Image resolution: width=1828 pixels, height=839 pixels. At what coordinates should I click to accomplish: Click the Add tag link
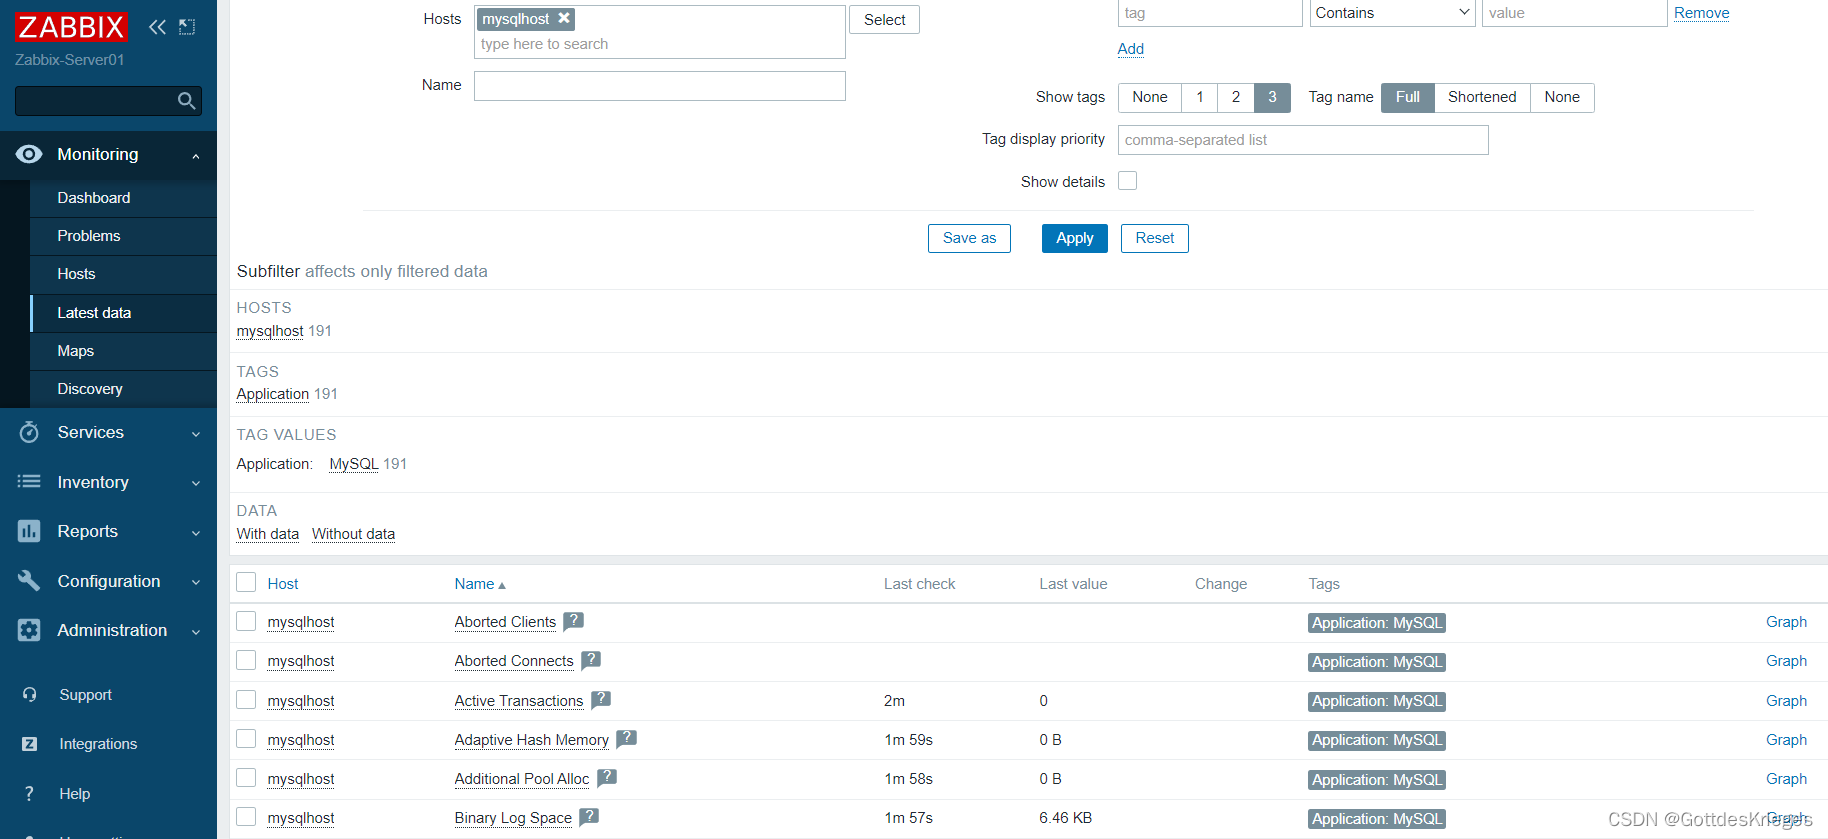1131,49
